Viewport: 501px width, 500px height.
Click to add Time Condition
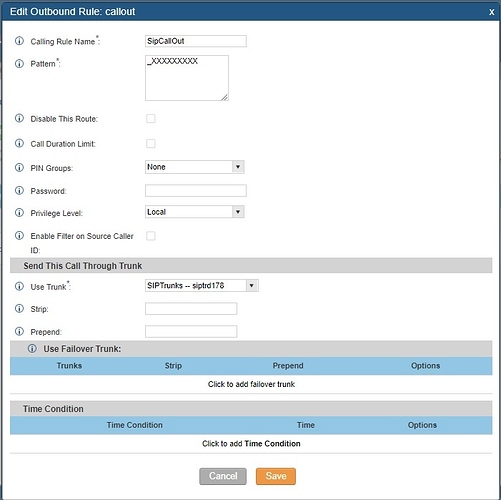[251, 444]
